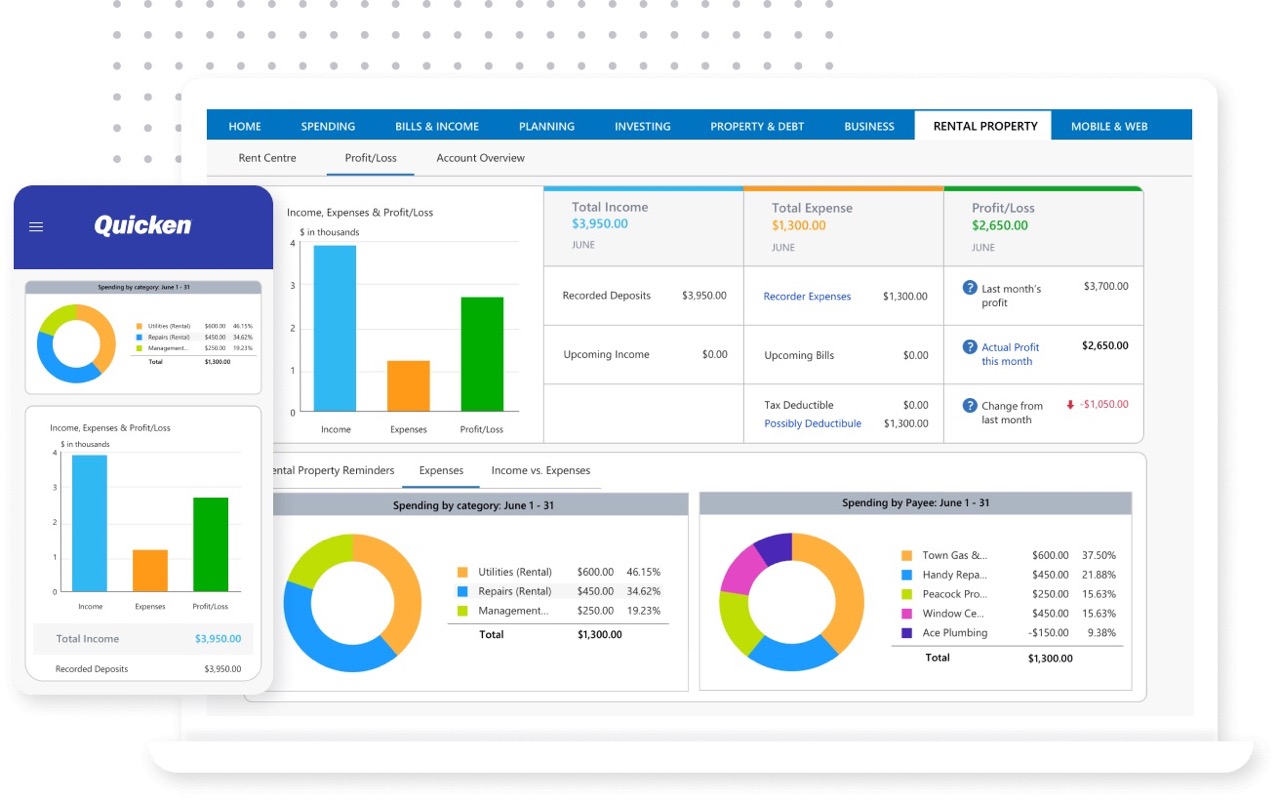
Task: Click the Management lime legend swatch
Action: (462, 610)
